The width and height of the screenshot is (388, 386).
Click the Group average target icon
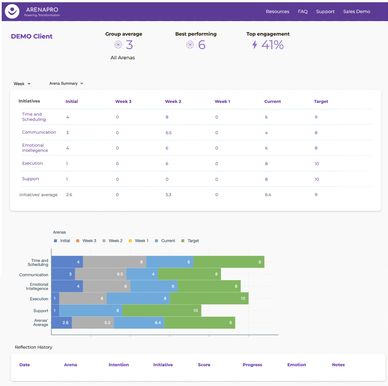pos(118,45)
